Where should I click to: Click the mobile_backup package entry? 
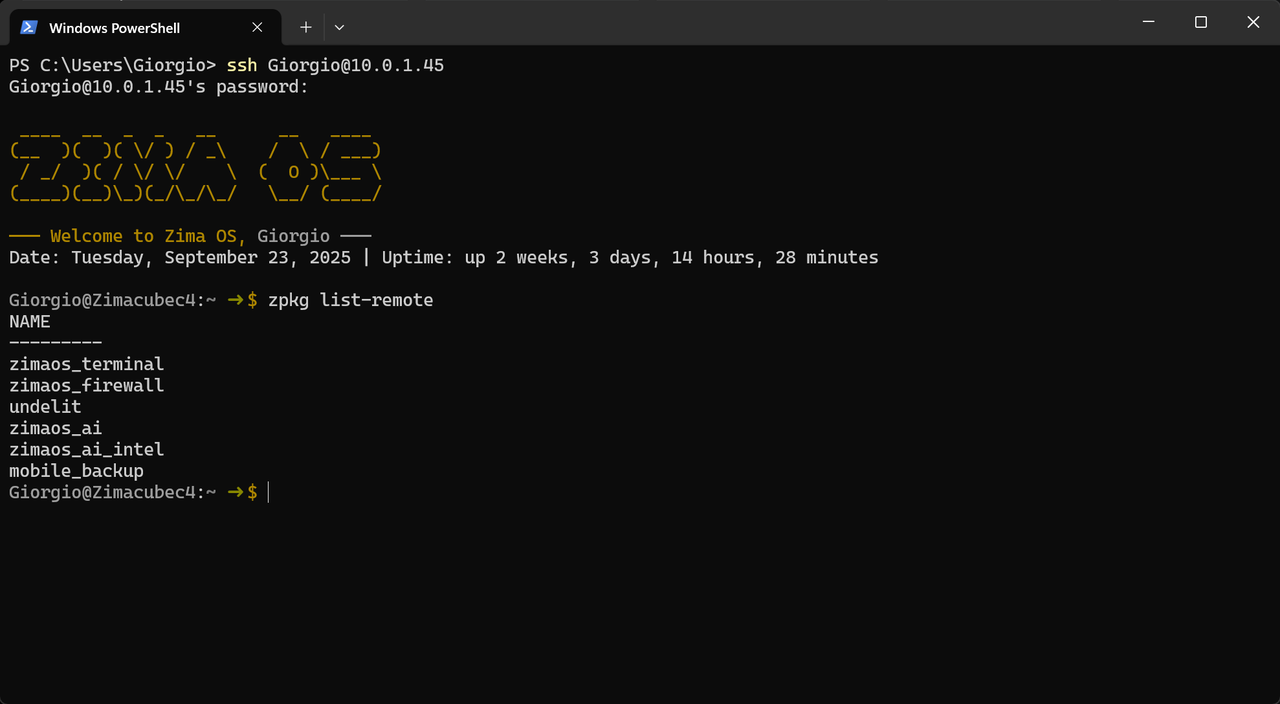coord(77,471)
